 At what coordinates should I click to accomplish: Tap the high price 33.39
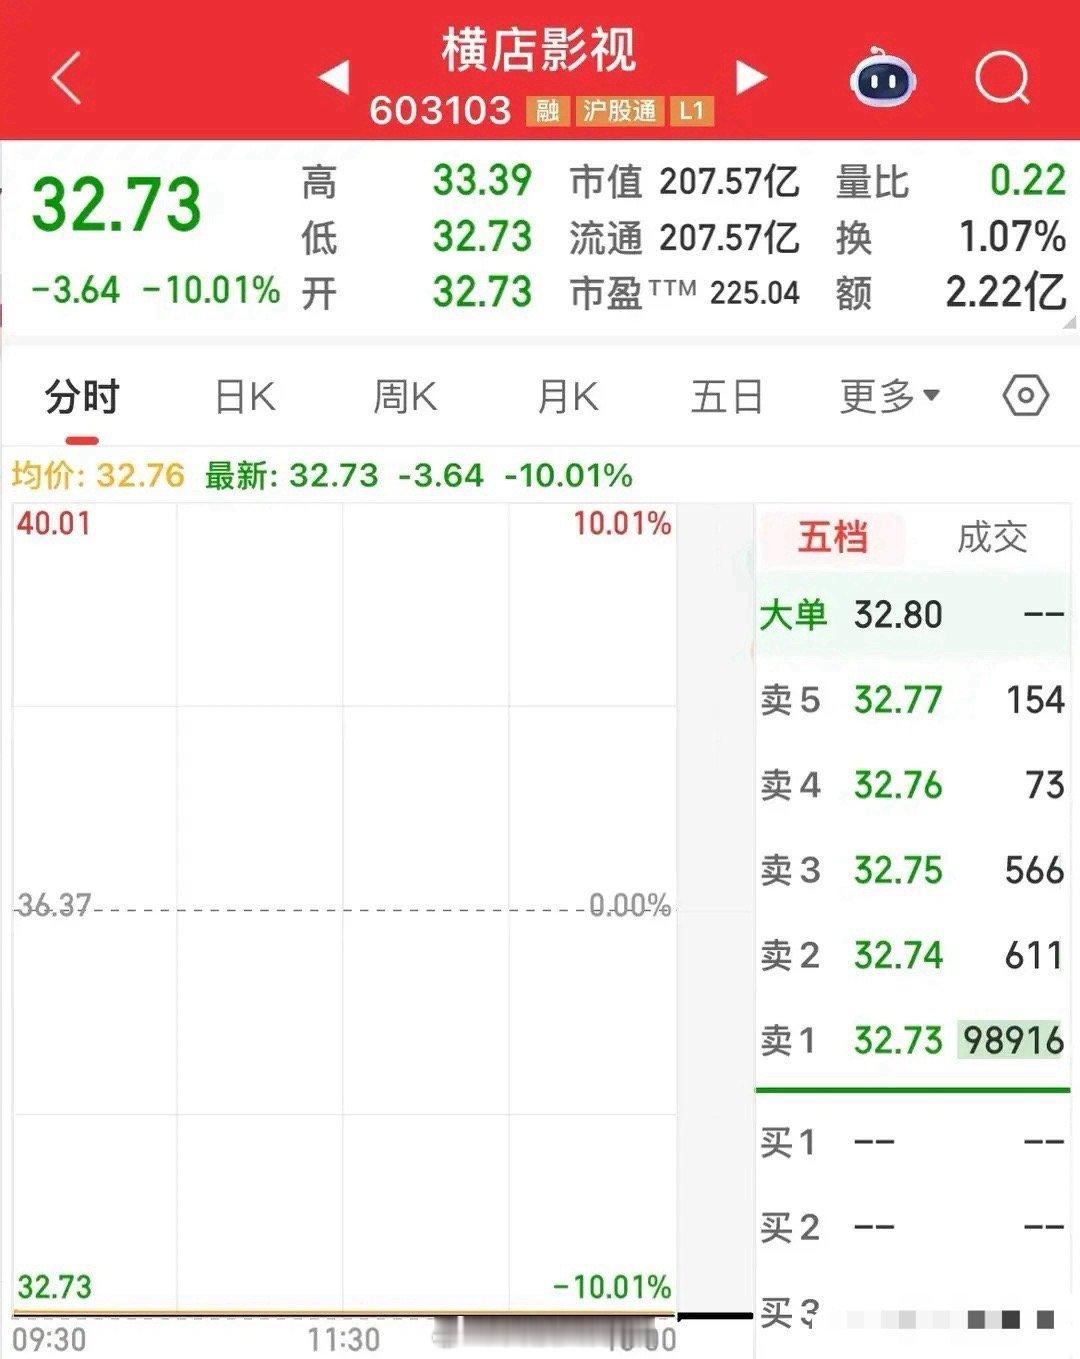coord(482,181)
